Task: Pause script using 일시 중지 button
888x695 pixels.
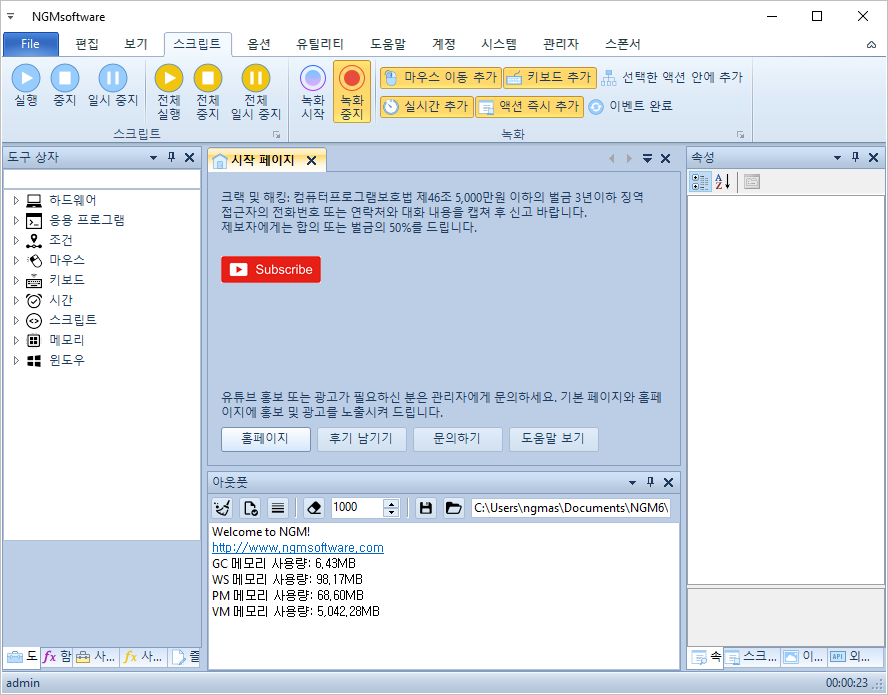Action: [113, 86]
